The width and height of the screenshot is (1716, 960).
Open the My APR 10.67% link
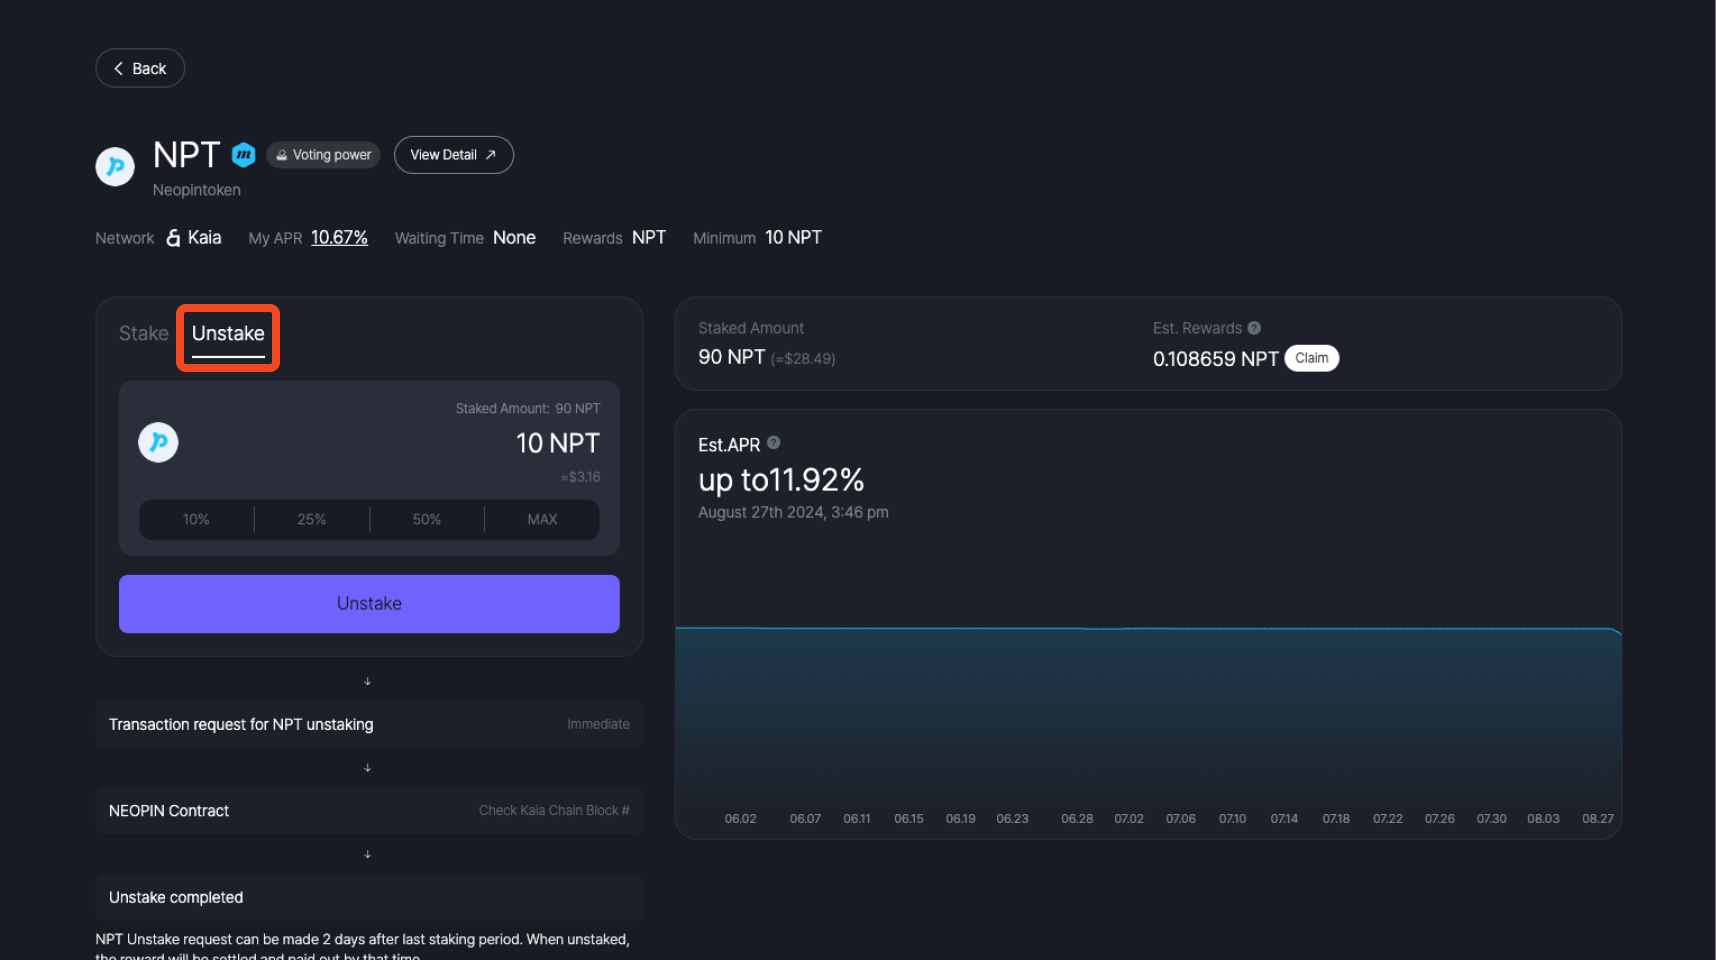click(339, 238)
